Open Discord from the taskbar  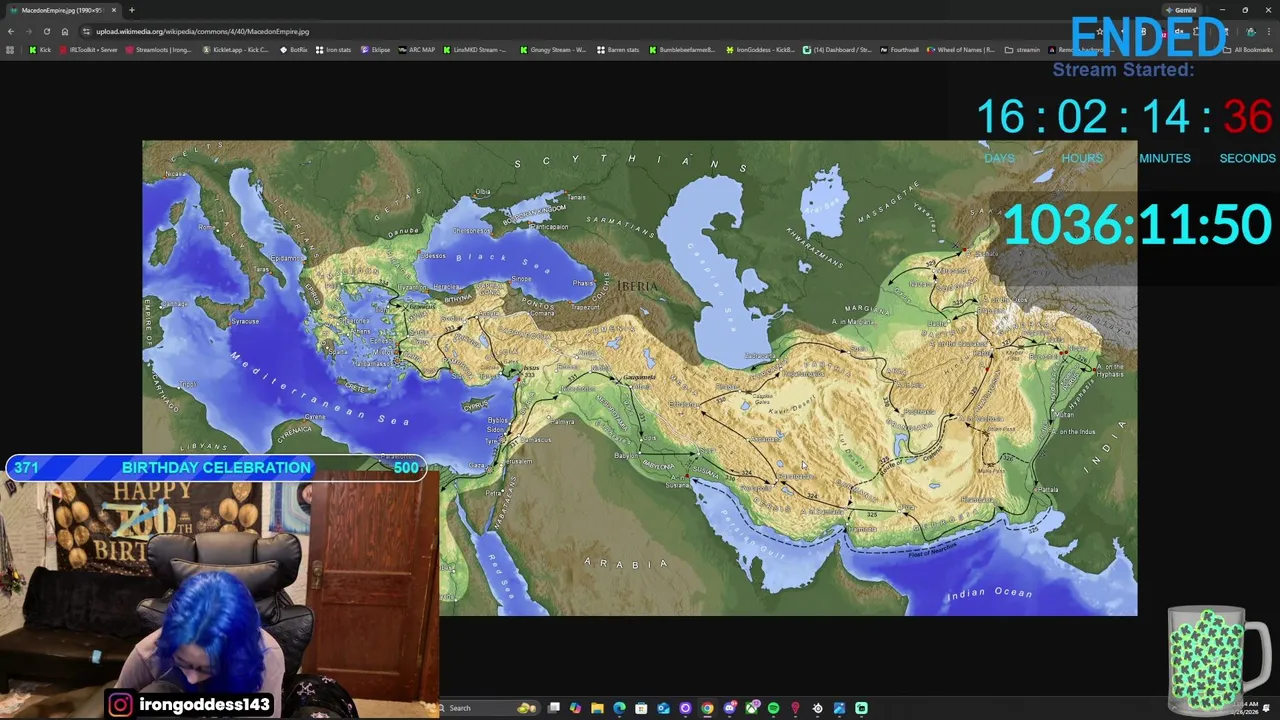pyautogui.click(x=730, y=708)
